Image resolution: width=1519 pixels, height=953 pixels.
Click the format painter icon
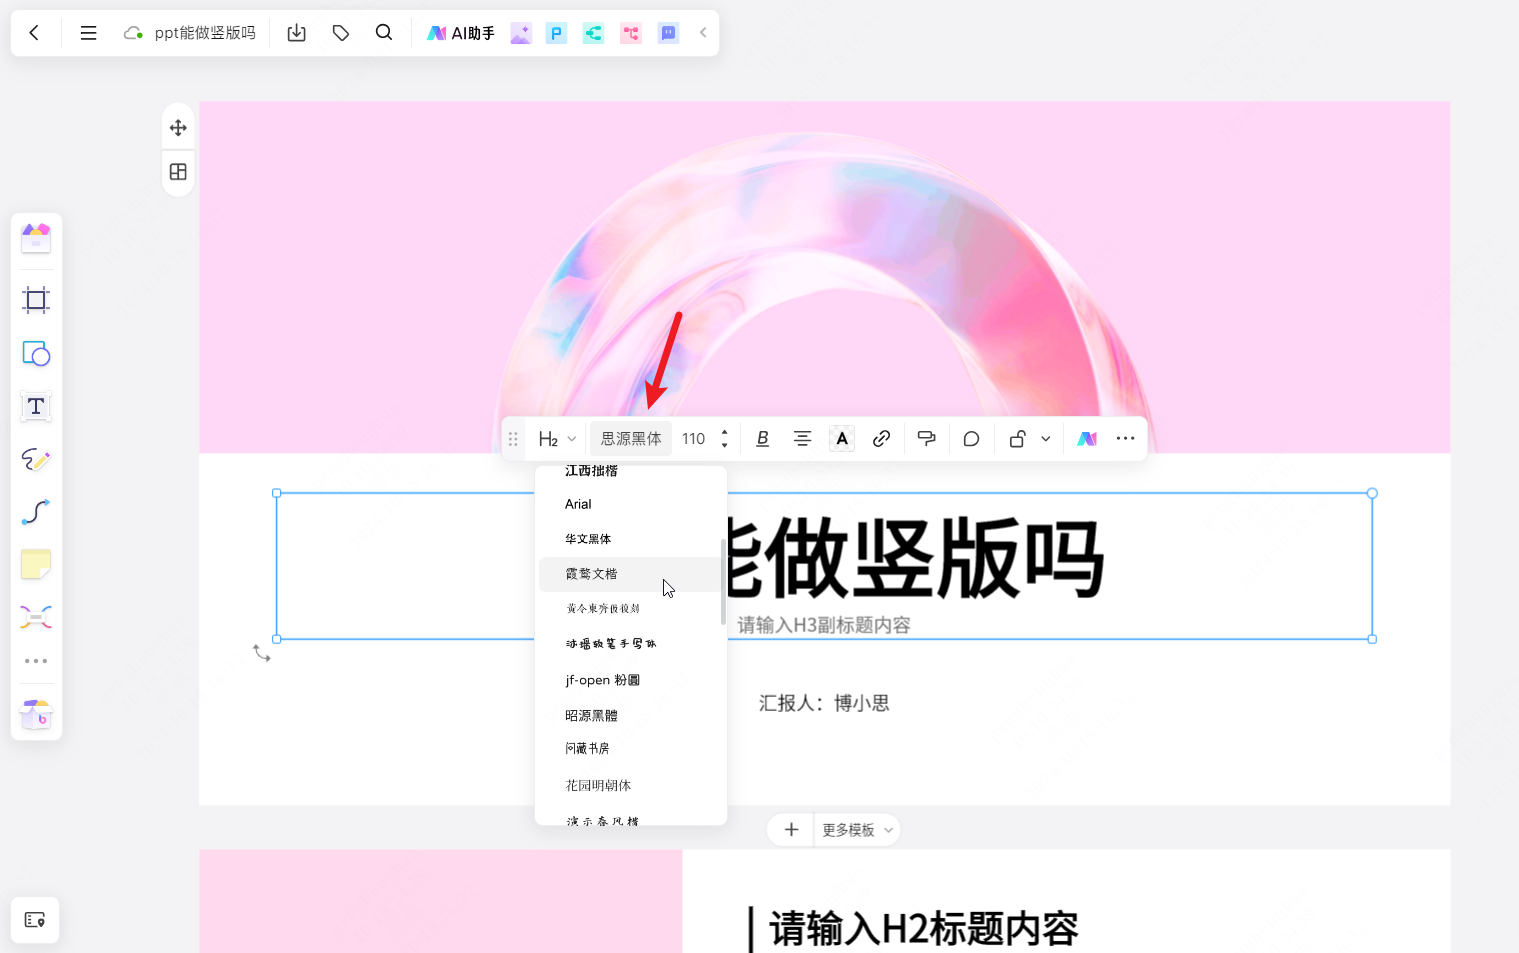[927, 439]
